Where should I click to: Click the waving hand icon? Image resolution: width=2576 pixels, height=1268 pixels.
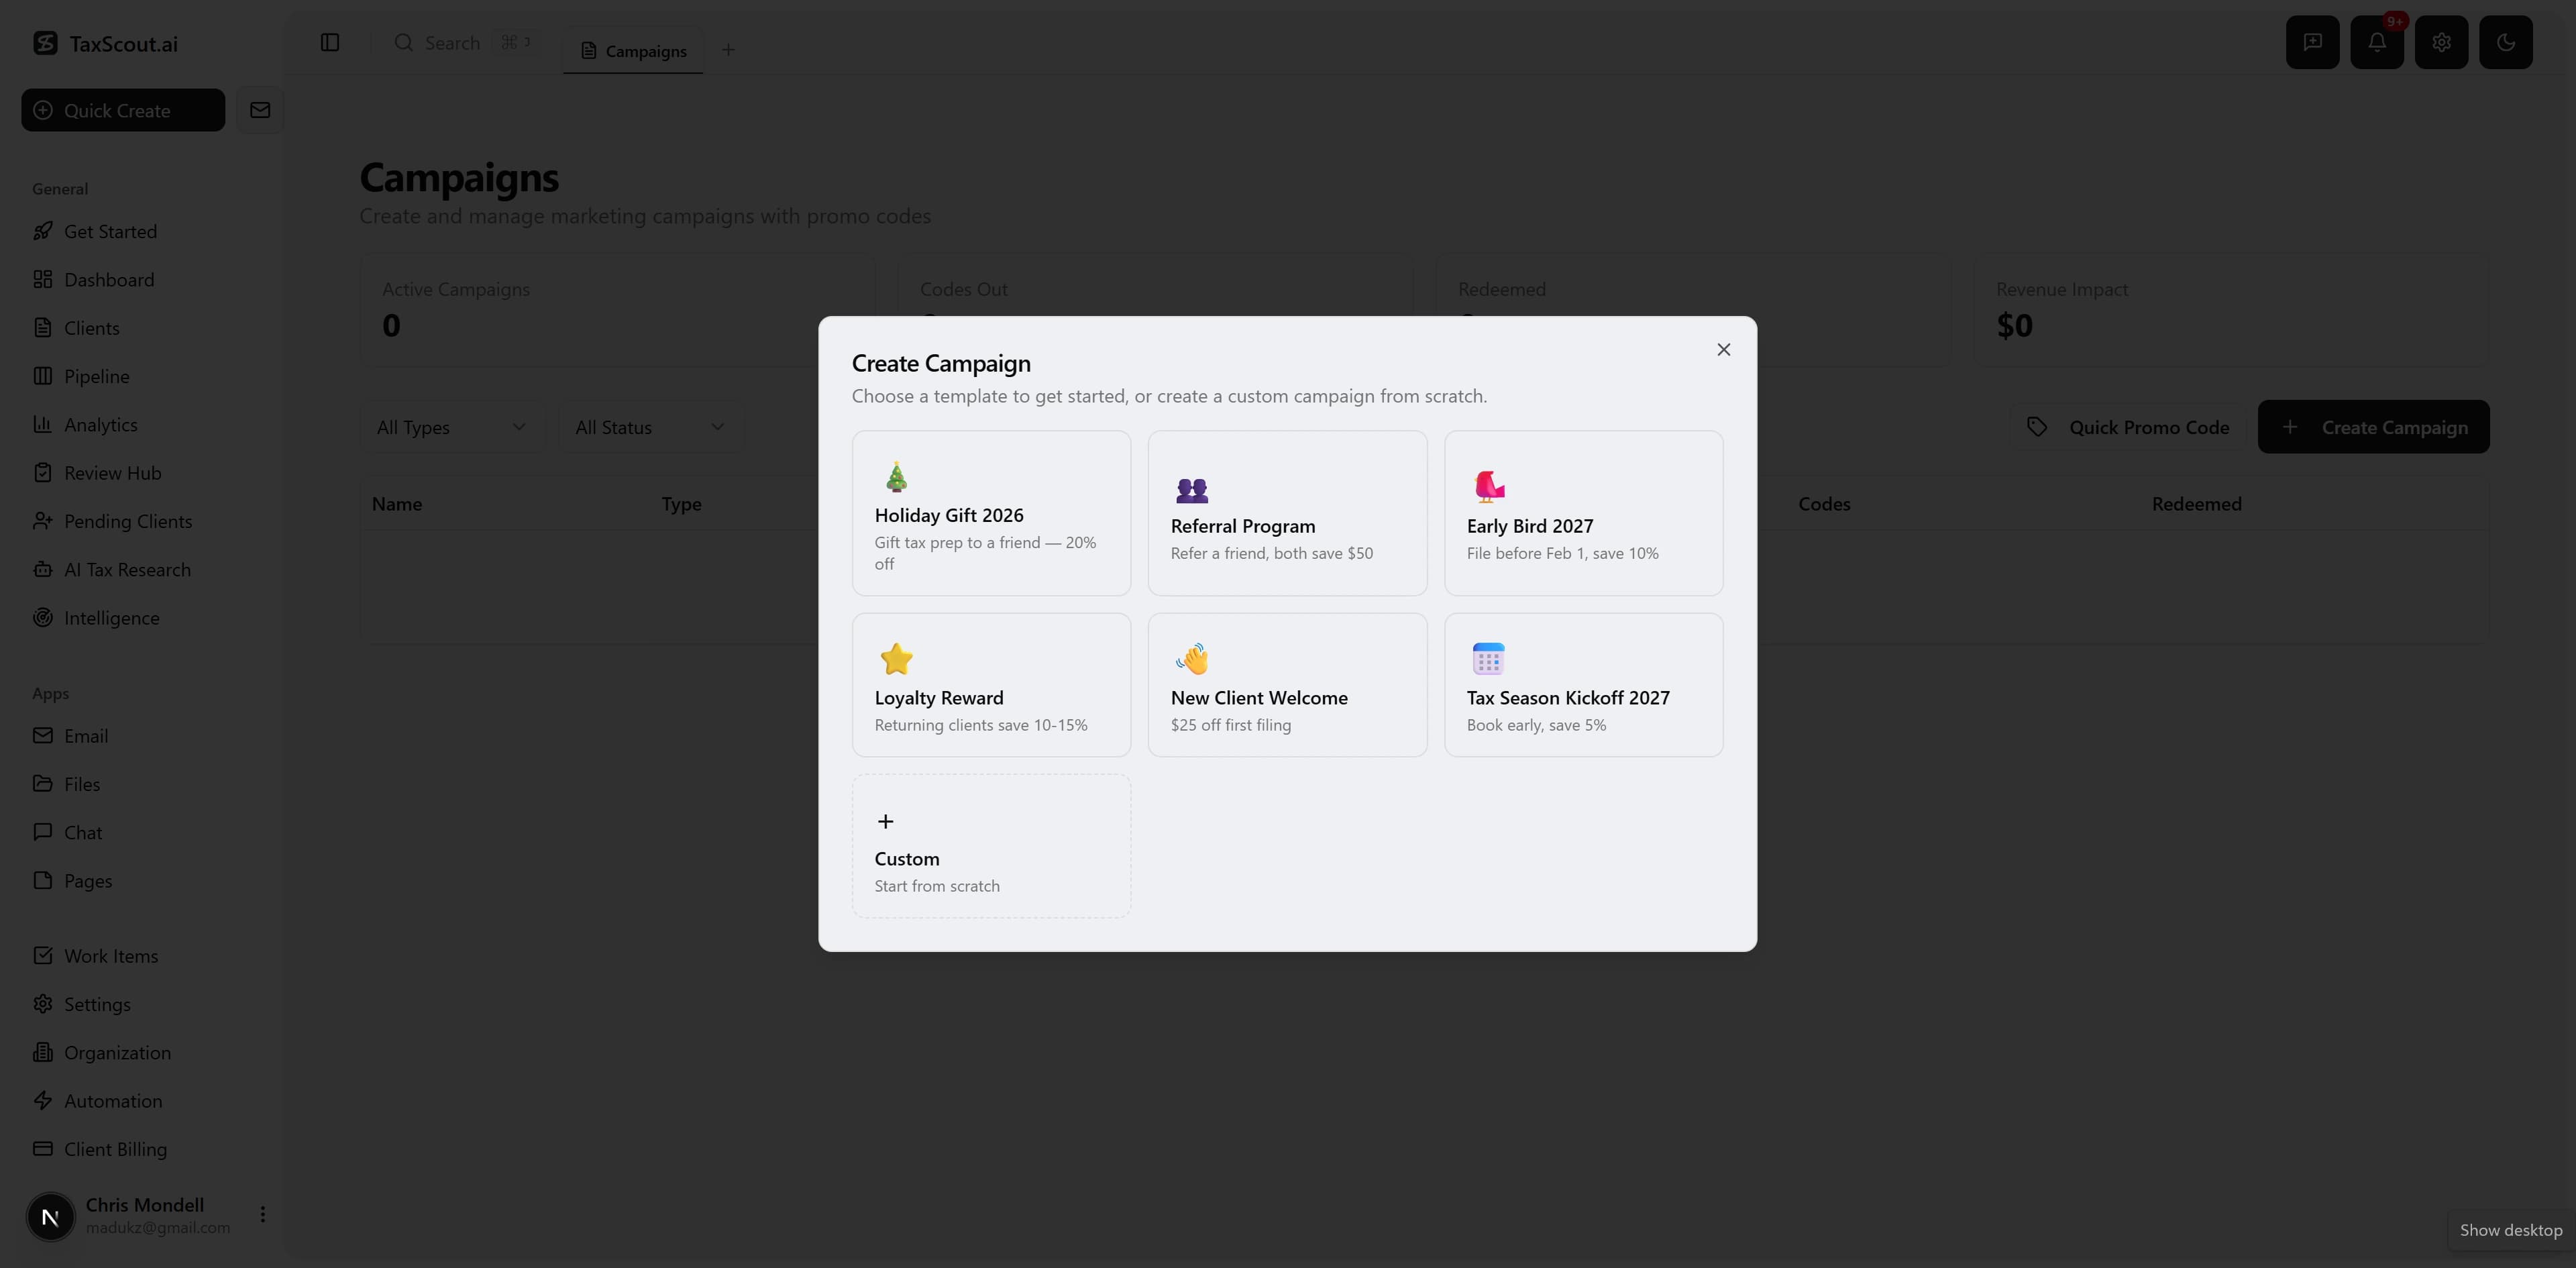[1192, 659]
